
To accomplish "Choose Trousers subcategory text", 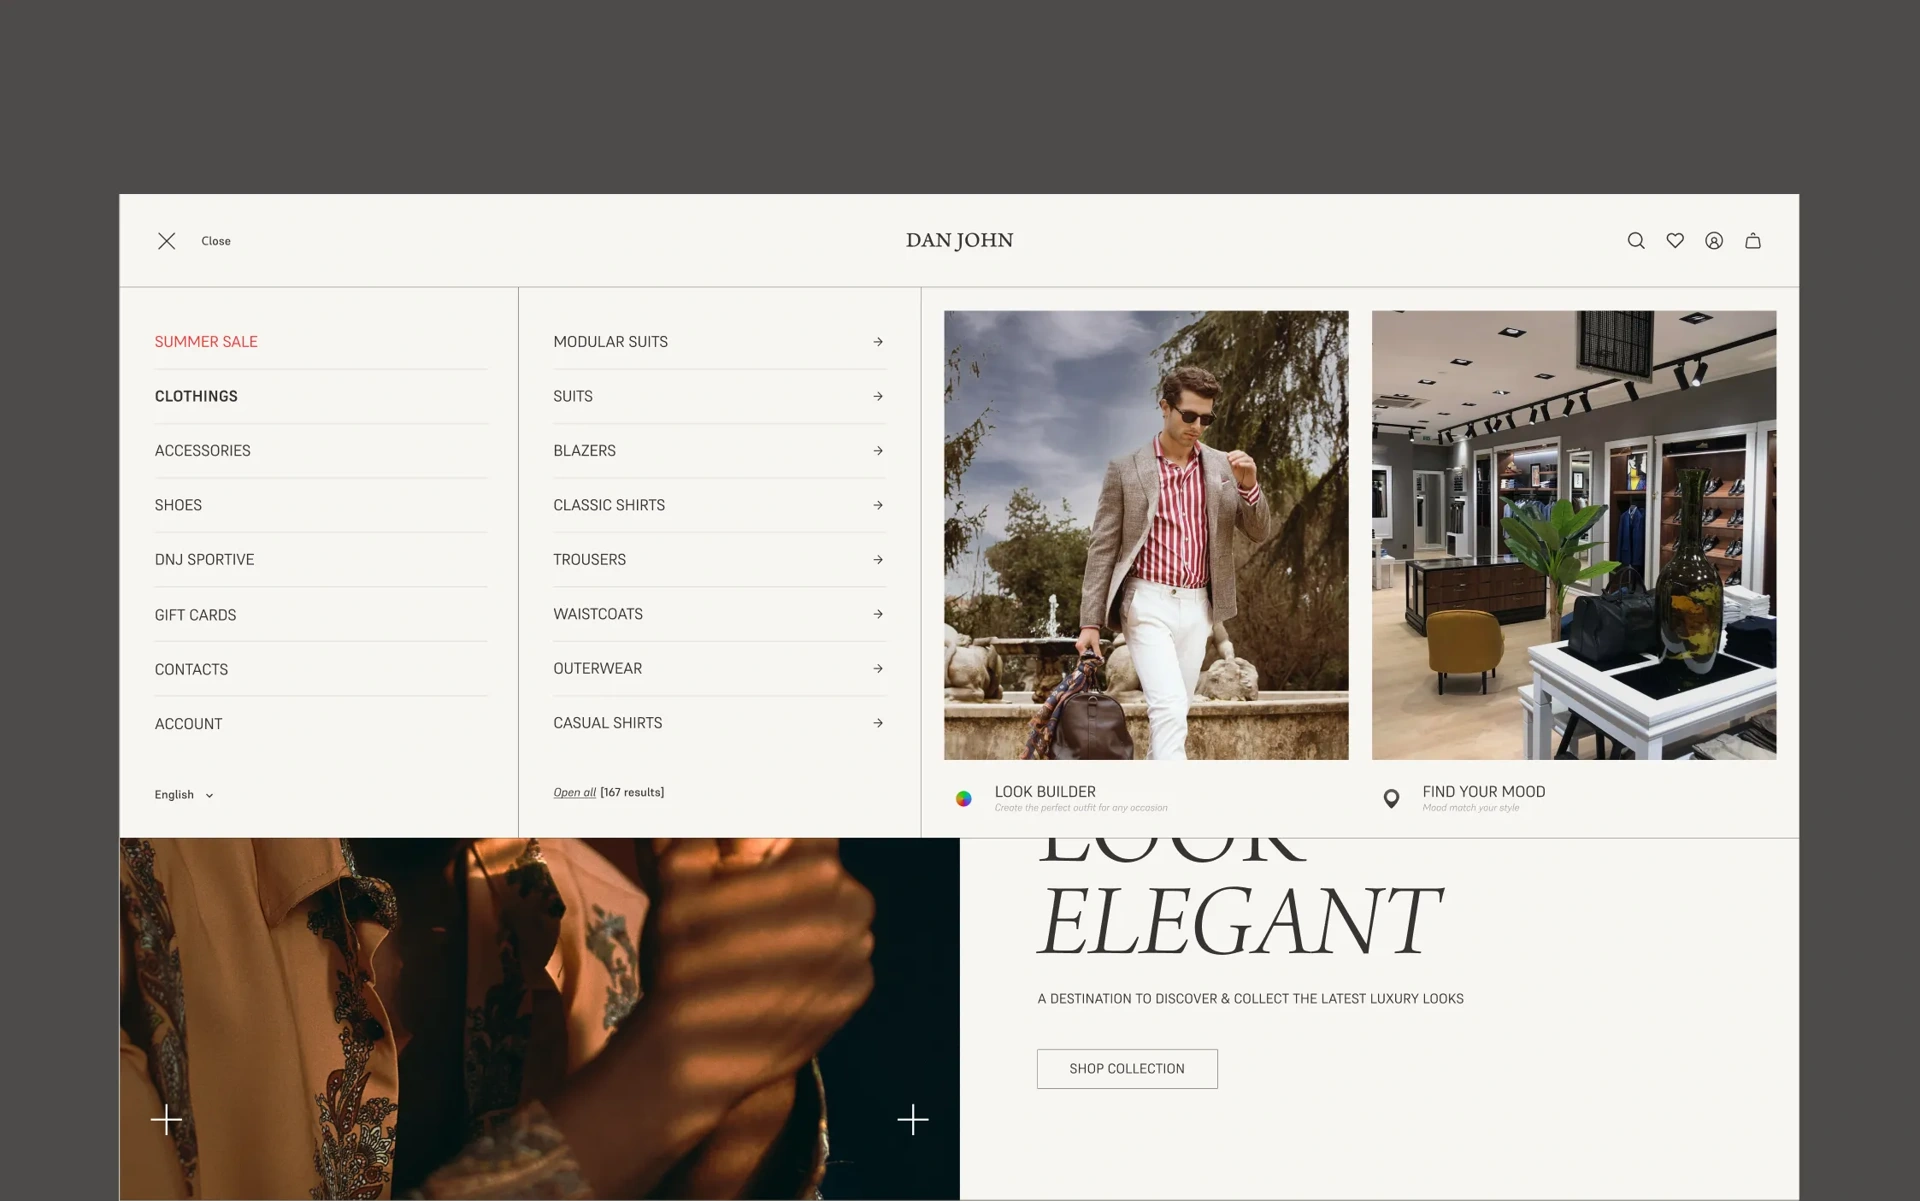I will coord(589,560).
